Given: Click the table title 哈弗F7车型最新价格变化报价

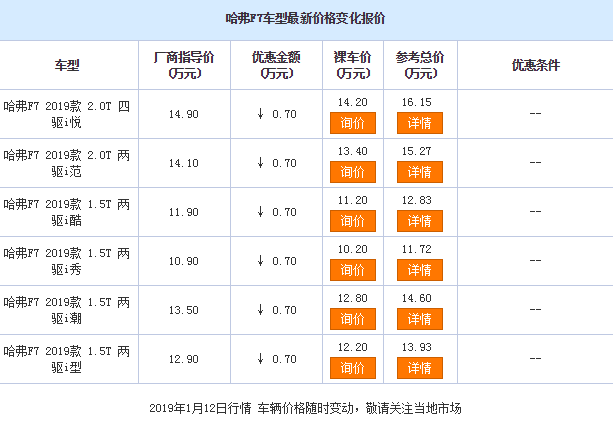Looking at the screenshot, I should tap(305, 18).
